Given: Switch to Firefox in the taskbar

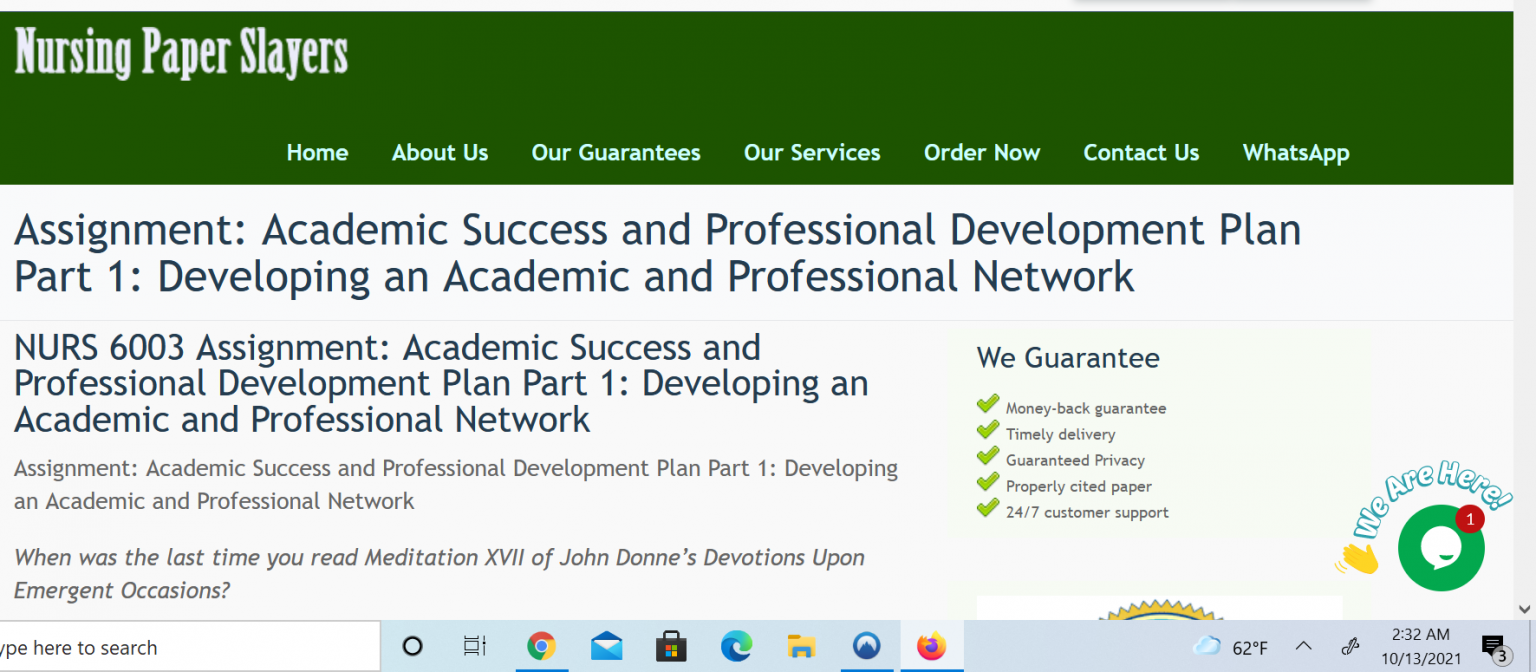Looking at the screenshot, I should pos(931,646).
